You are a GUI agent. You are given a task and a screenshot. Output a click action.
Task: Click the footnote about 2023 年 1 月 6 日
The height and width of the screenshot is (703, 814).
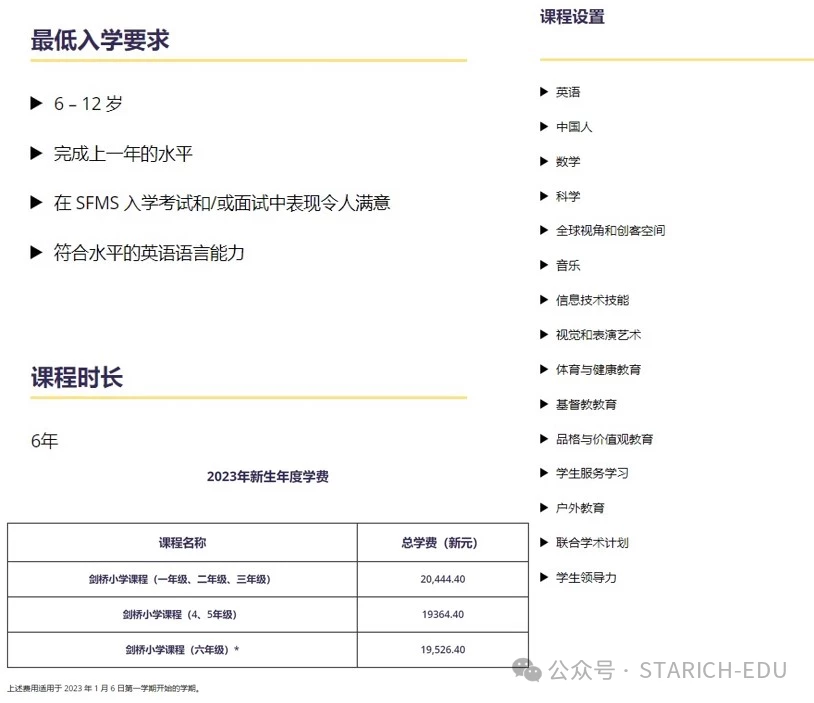tap(104, 688)
